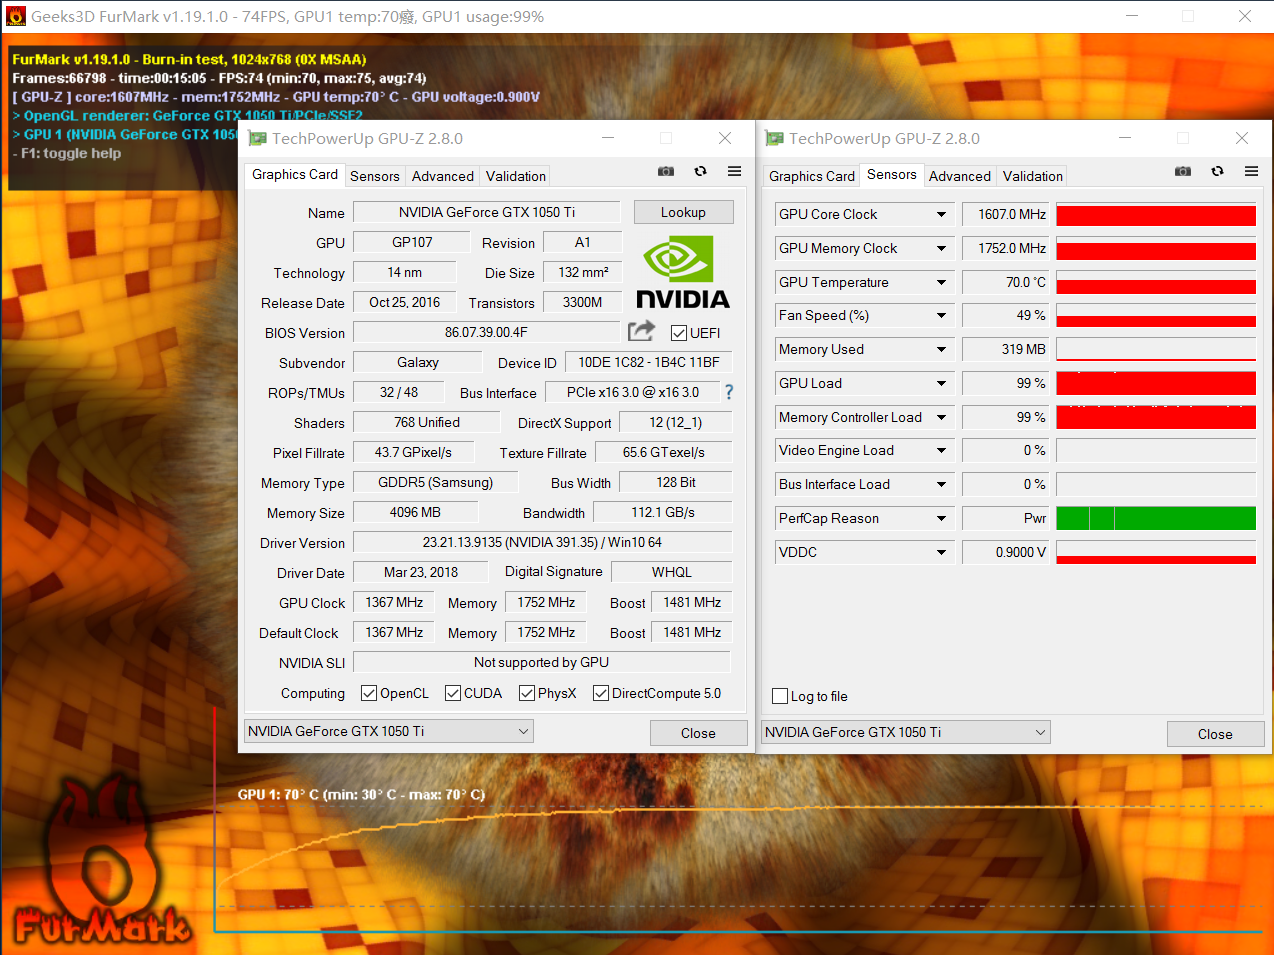This screenshot has width=1274, height=955.
Task: Open the Memory Used sensor dropdown
Action: (x=941, y=349)
